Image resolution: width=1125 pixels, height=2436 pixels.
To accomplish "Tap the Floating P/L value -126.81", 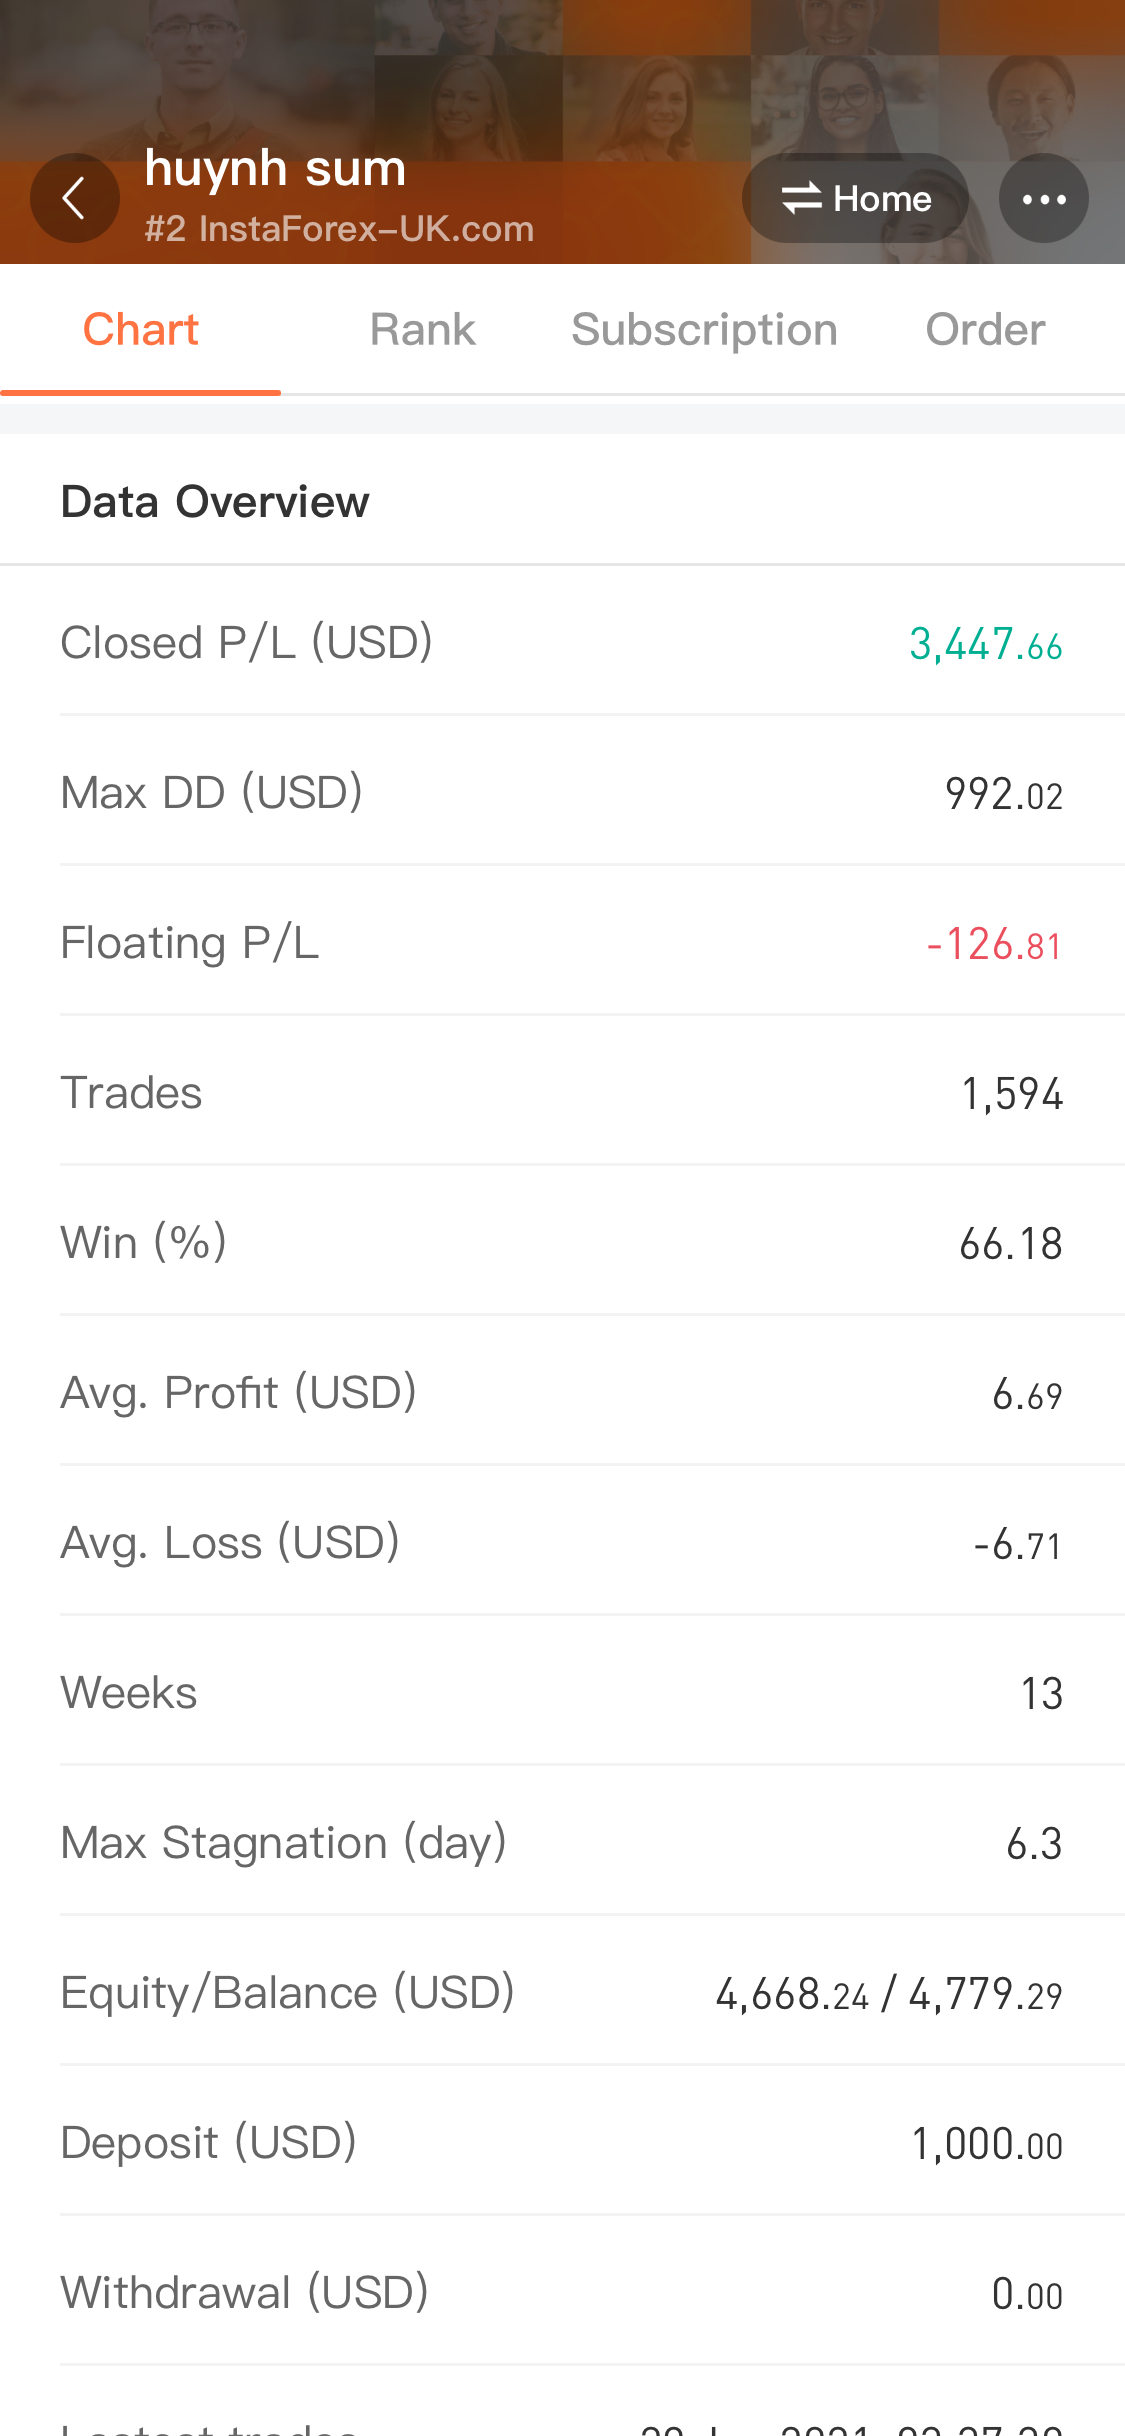I will (994, 944).
